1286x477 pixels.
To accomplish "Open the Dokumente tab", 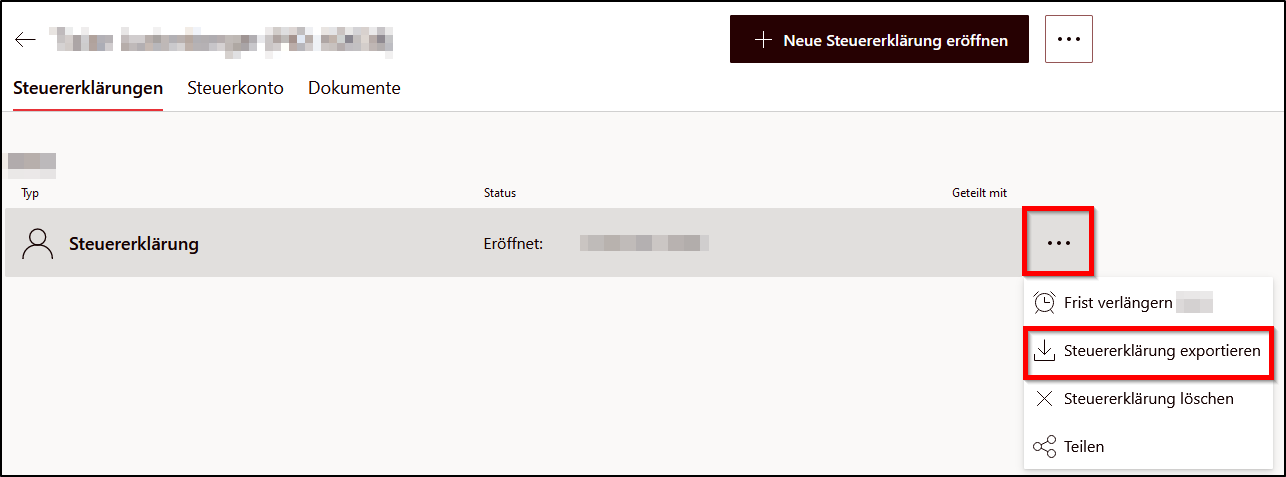I will (x=354, y=88).
